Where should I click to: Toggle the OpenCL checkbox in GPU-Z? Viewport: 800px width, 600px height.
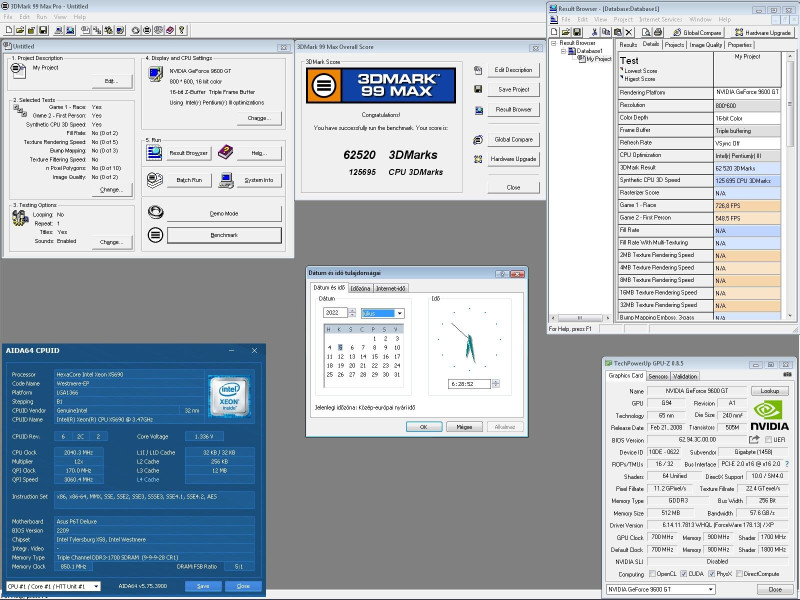coord(652,573)
